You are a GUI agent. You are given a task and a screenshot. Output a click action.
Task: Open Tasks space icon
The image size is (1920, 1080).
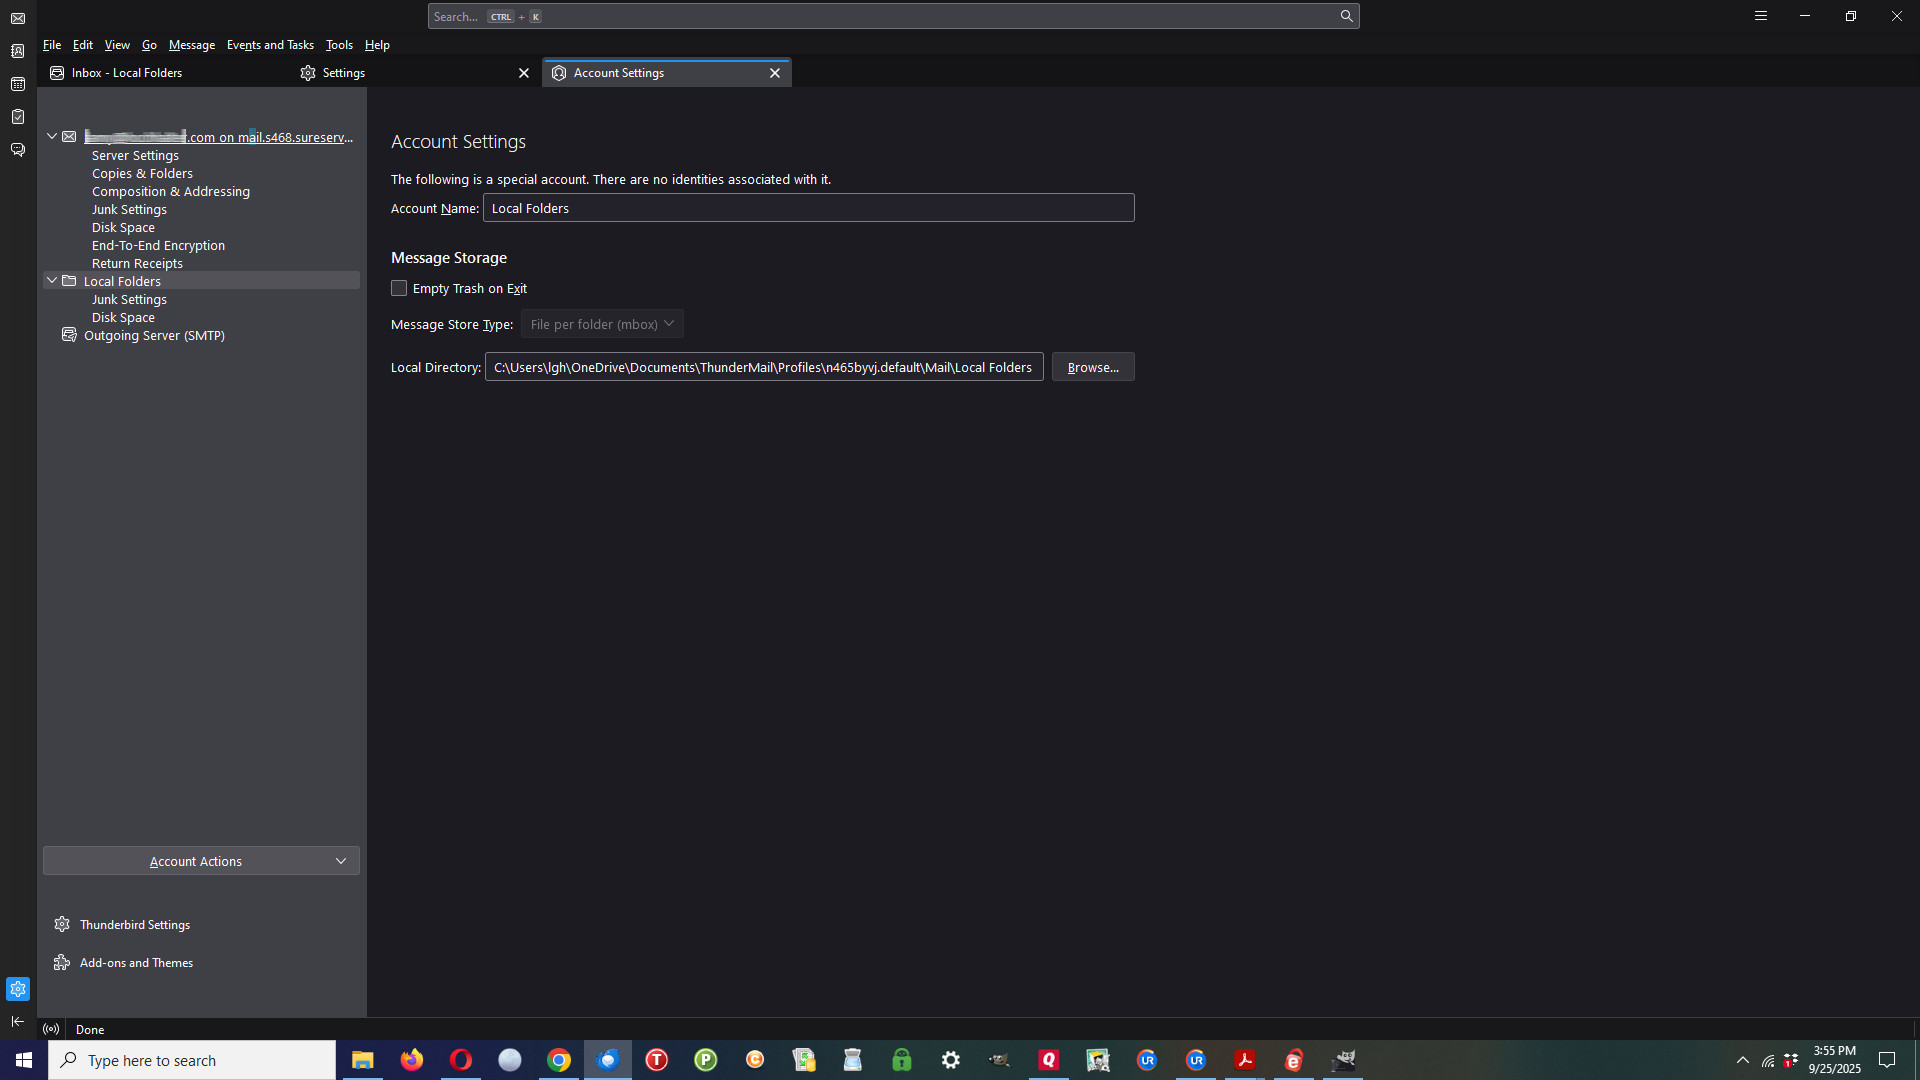(18, 117)
